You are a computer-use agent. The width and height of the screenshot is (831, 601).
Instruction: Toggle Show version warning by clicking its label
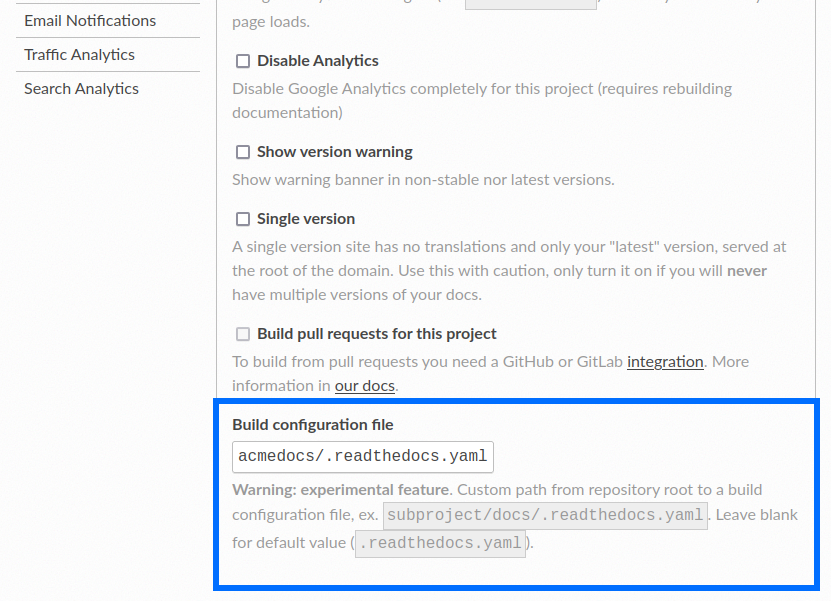[x=333, y=152]
